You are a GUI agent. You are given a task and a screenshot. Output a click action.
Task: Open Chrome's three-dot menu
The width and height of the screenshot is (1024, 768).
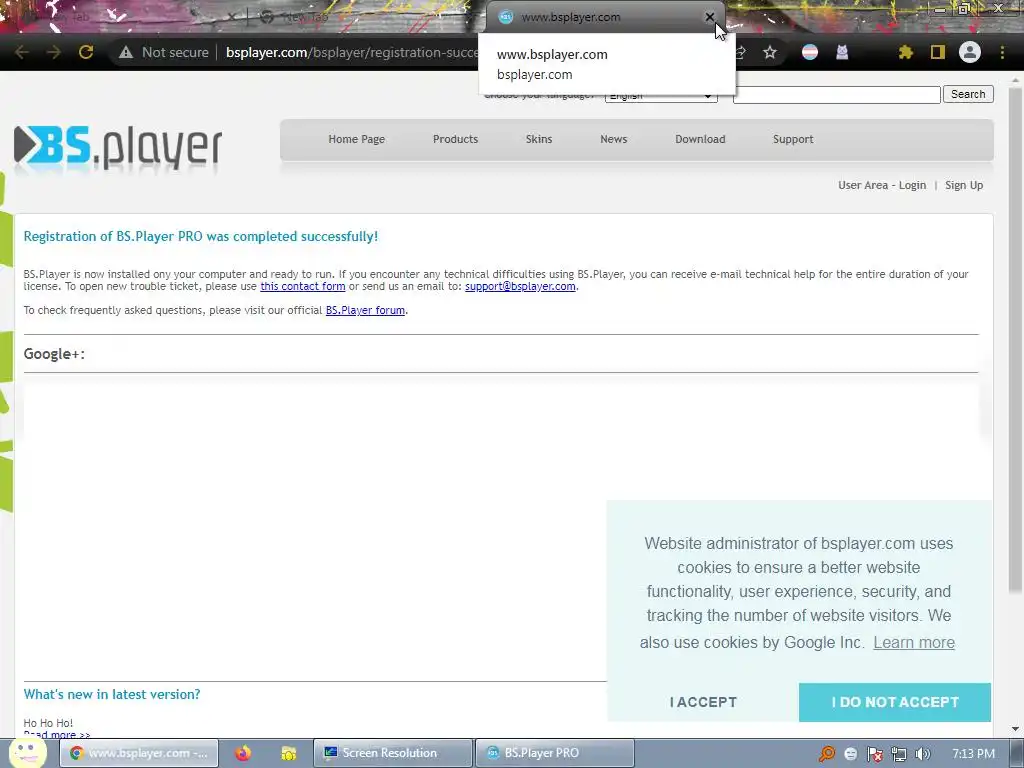tap(1002, 52)
